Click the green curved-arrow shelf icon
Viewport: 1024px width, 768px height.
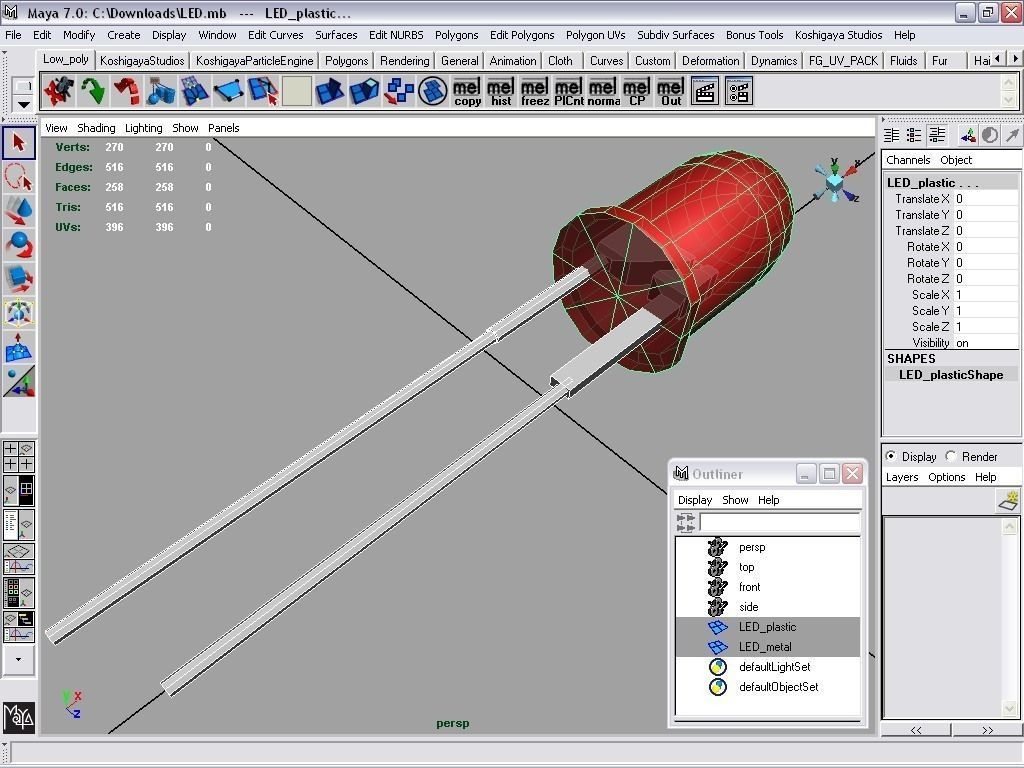93,91
